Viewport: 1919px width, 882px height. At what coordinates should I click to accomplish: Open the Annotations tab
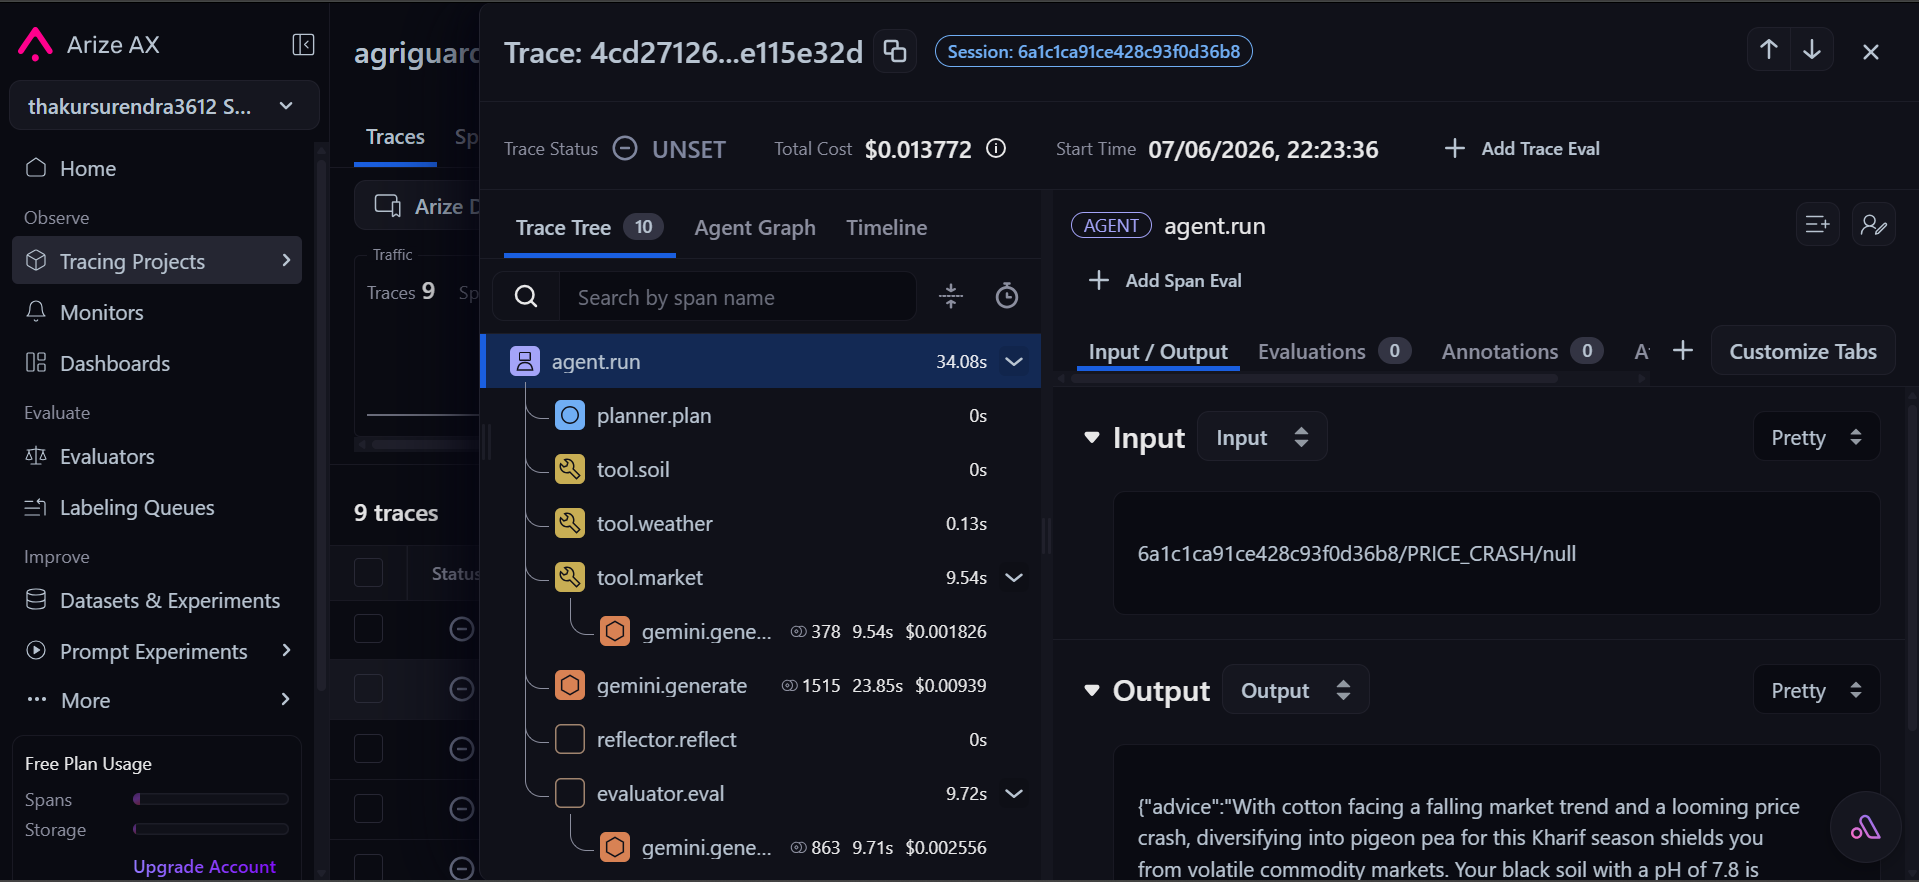(1522, 351)
